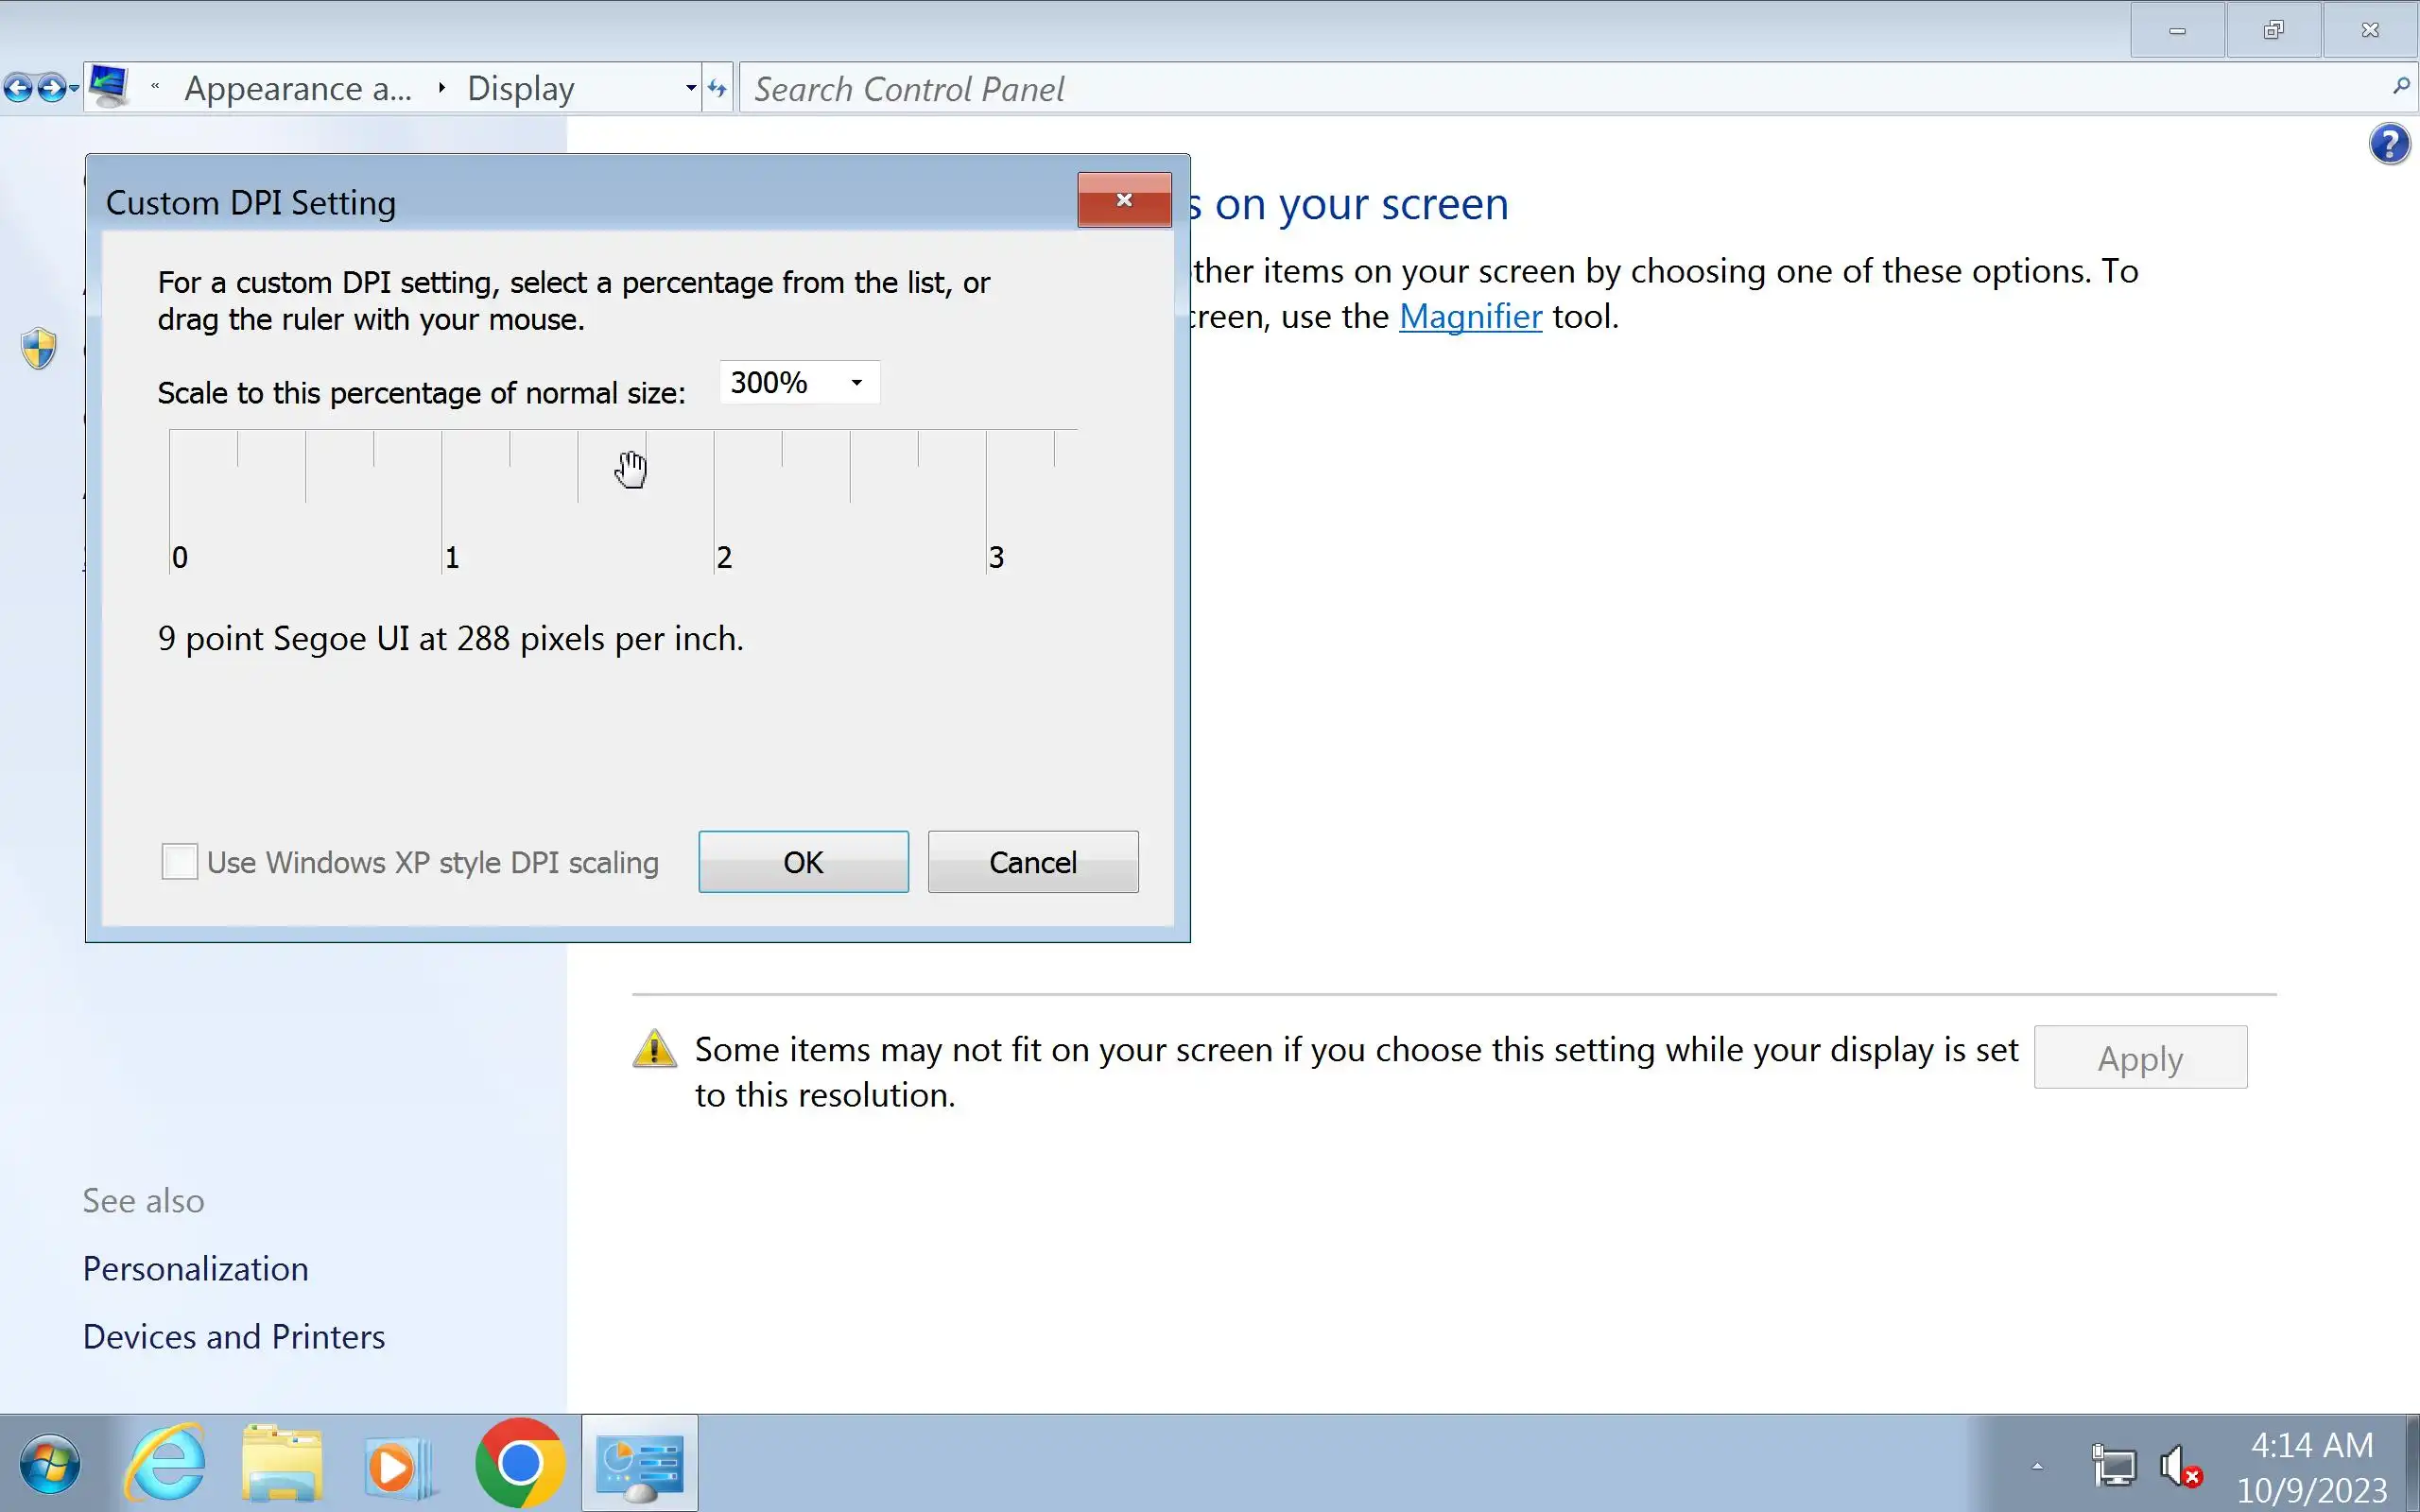The width and height of the screenshot is (2420, 1512).
Task: Open the address bar history dropdown arrow
Action: (690, 89)
